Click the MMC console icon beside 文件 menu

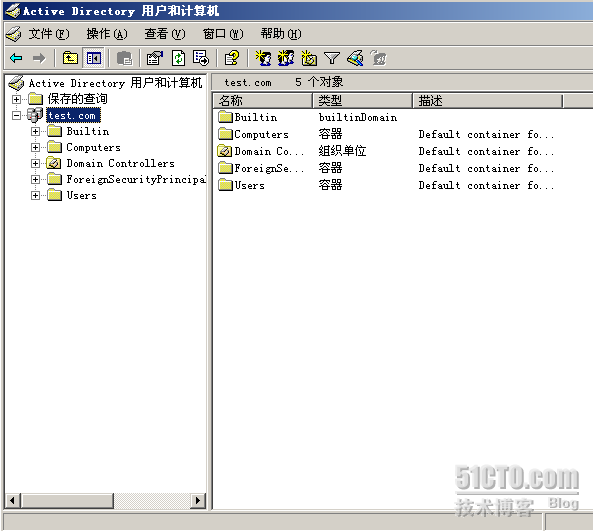14,34
